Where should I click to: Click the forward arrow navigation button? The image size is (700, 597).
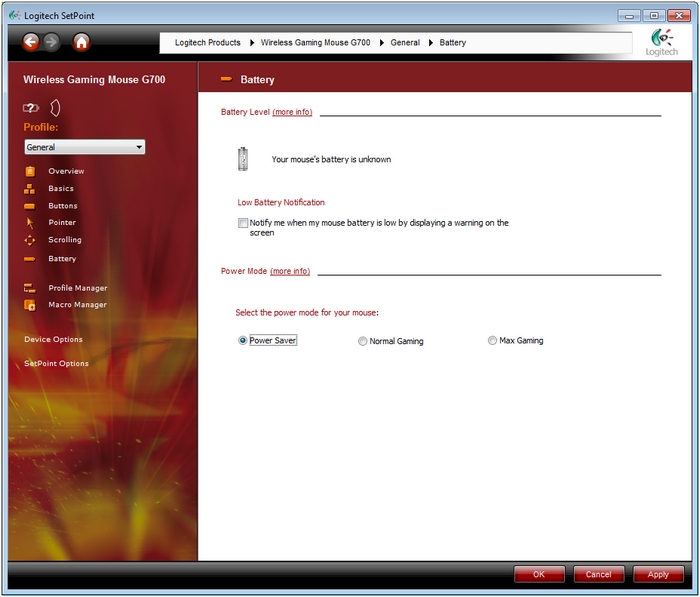[x=52, y=42]
